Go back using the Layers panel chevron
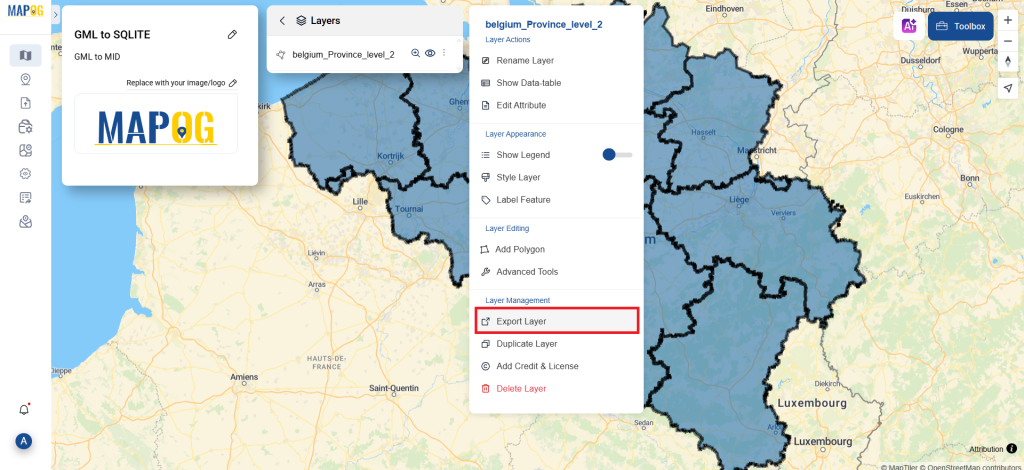The width and height of the screenshot is (1024, 470). (x=282, y=21)
